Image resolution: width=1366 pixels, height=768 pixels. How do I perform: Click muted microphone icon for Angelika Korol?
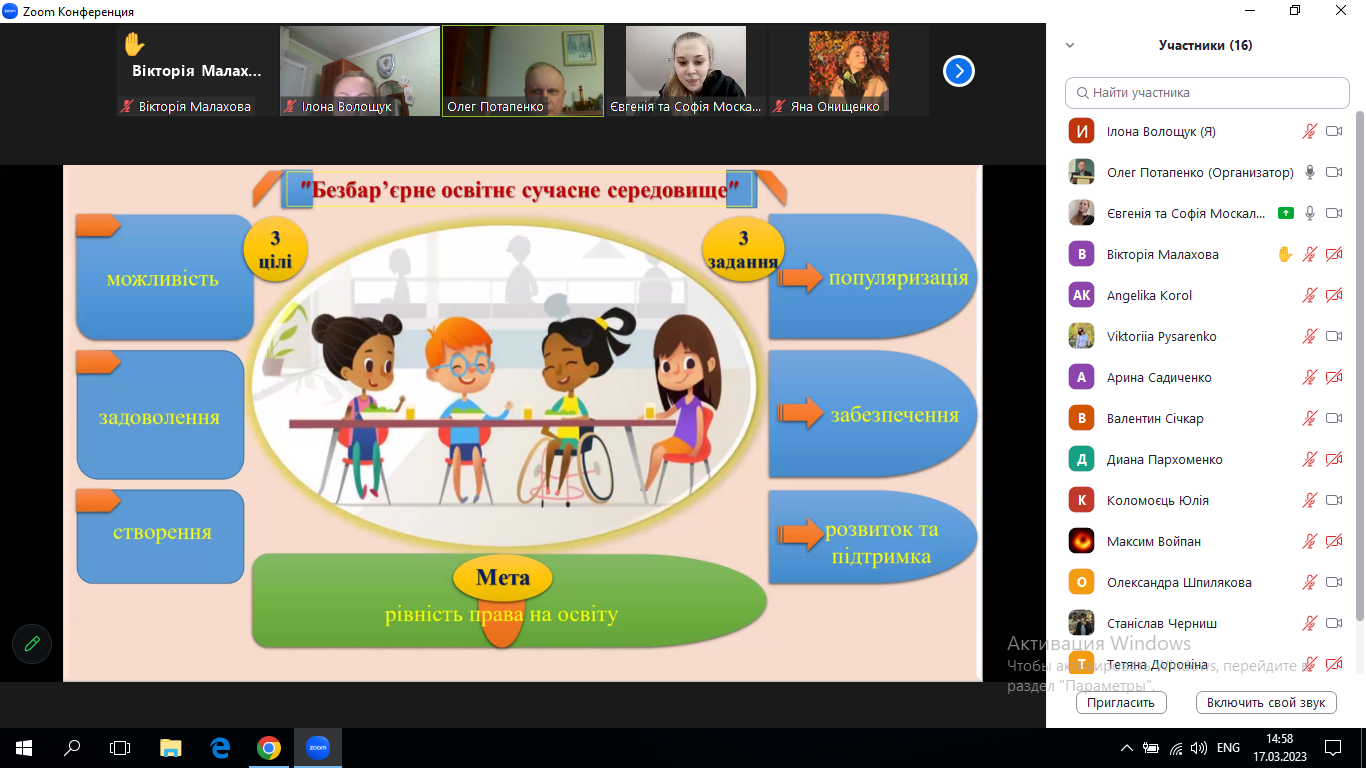point(1310,295)
